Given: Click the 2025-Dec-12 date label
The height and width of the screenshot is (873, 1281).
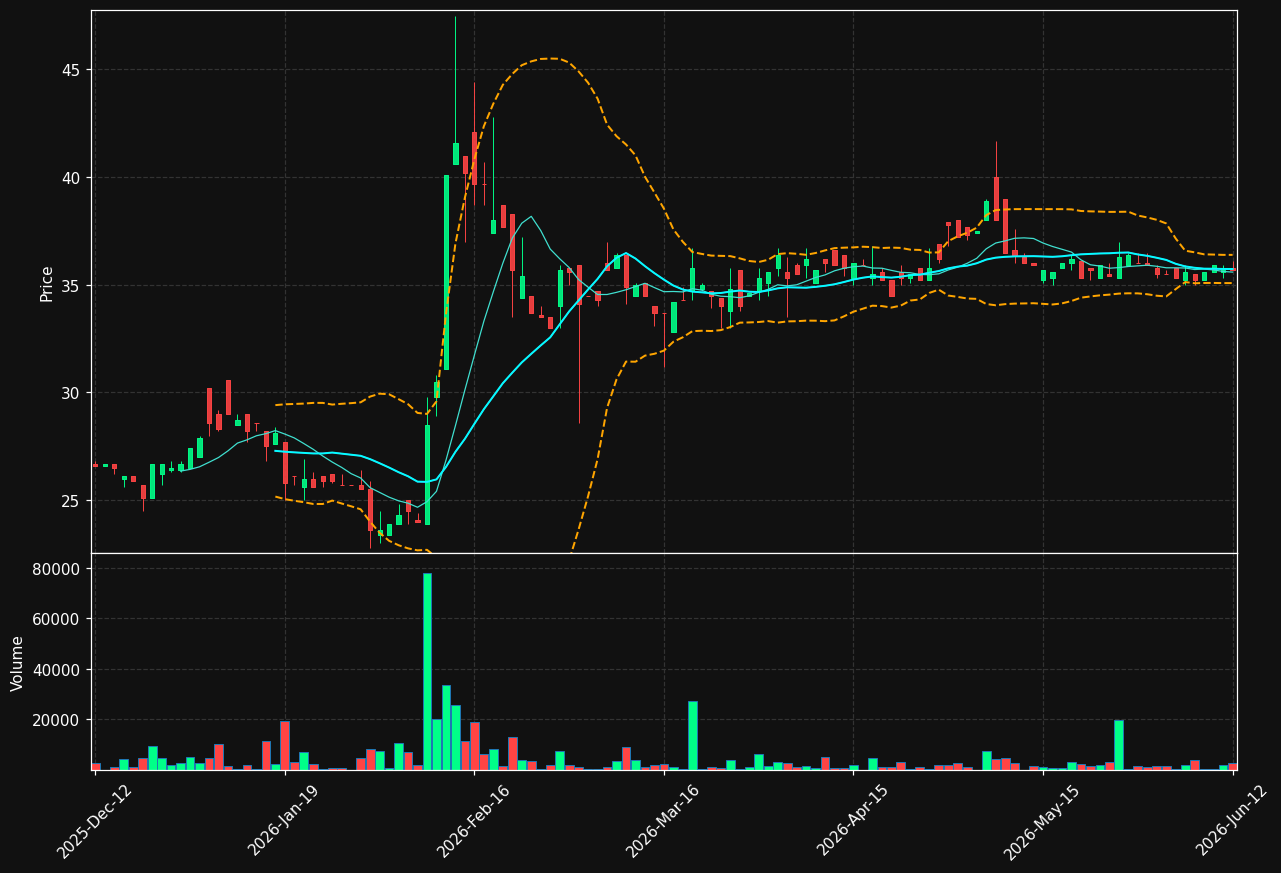Looking at the screenshot, I should tap(95, 821).
